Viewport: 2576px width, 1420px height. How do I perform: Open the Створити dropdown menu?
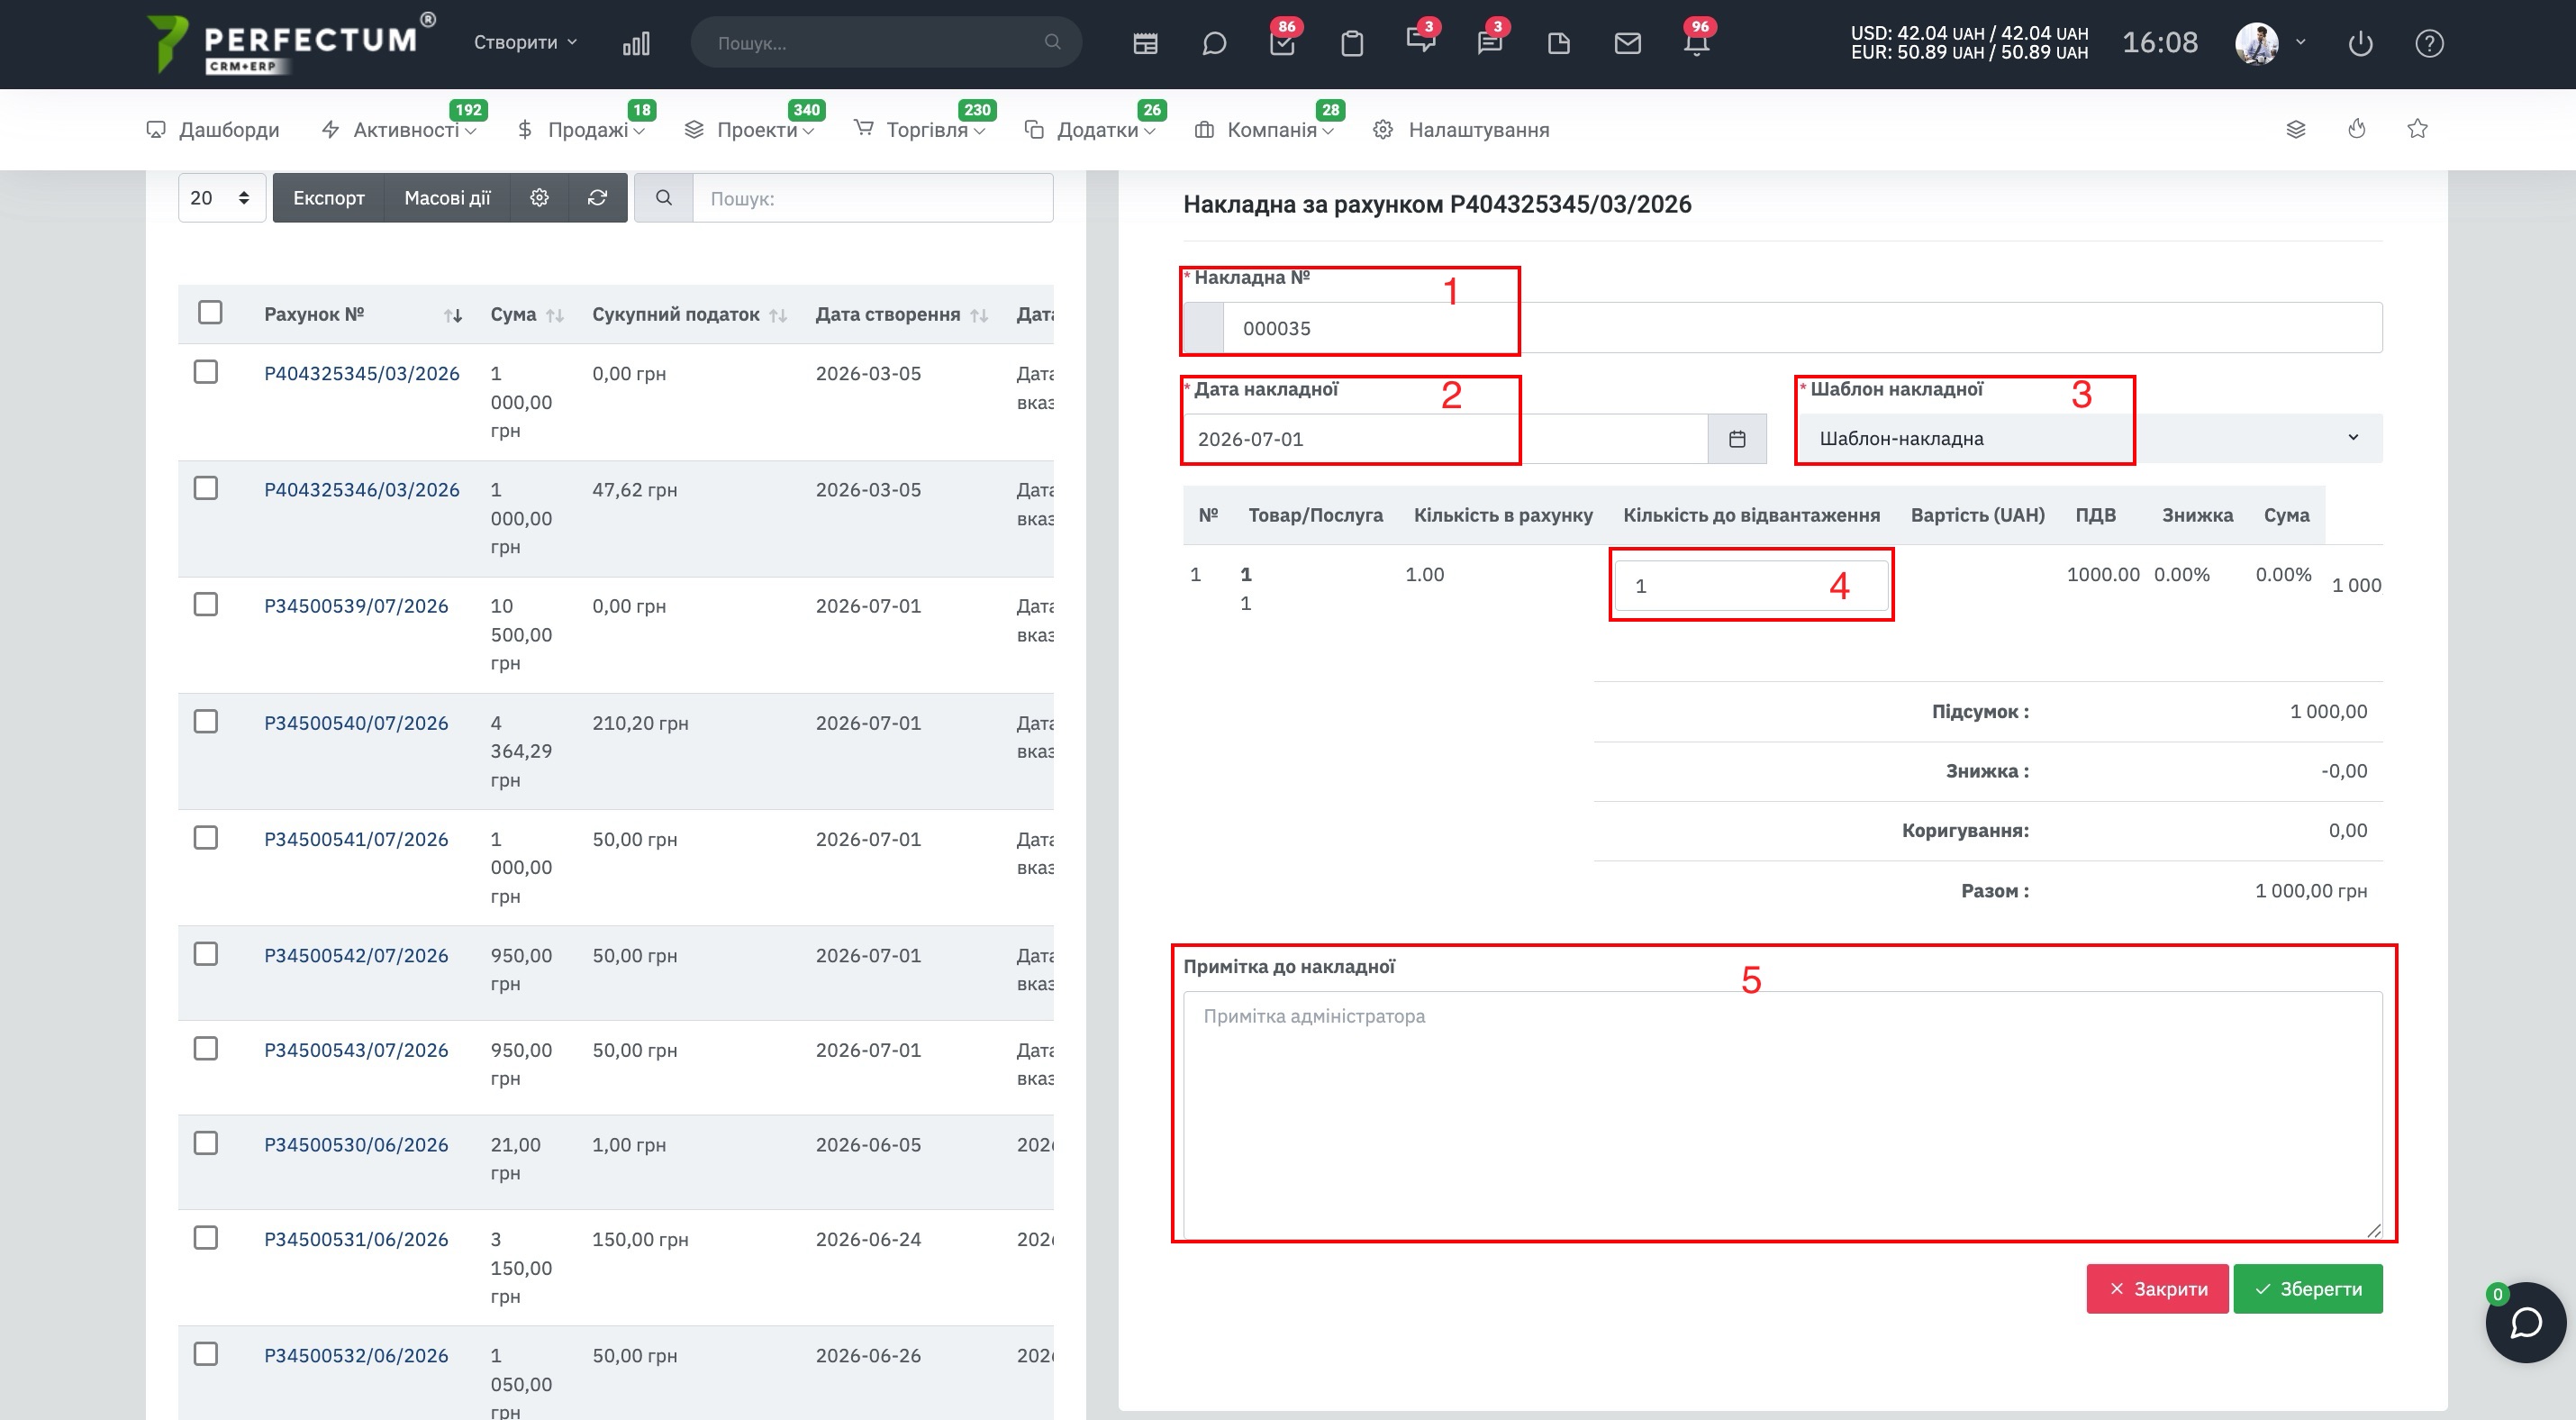[x=525, y=42]
